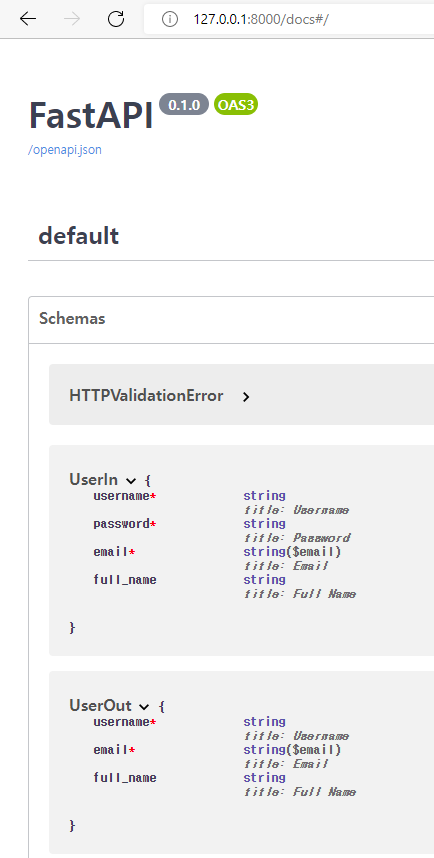
Task: Open the /openapi.json link
Action: (65, 150)
